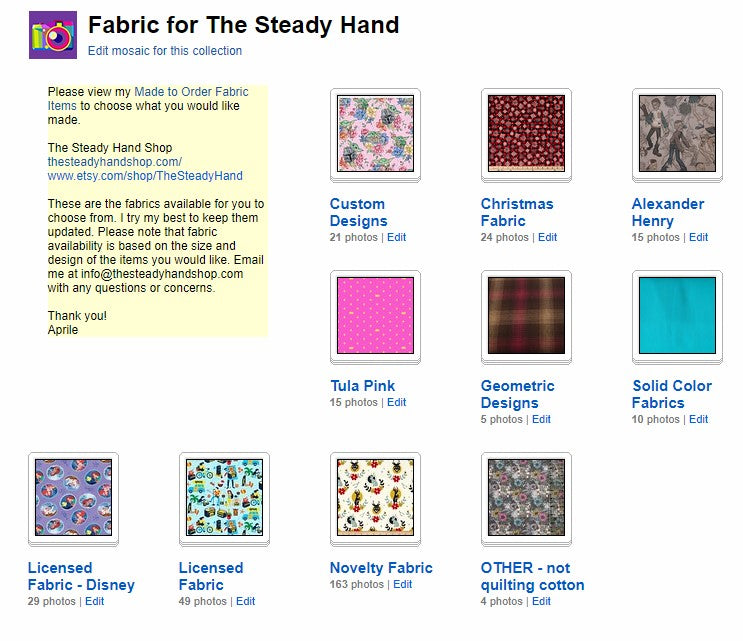Edit the Licensed Fabric album with 49 photos
The image size is (743, 641).
[x=245, y=602]
